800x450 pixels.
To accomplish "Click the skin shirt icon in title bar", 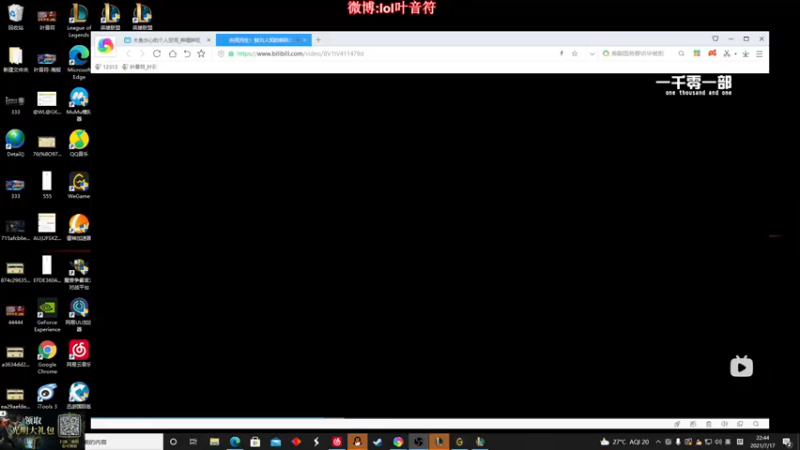I will point(715,39).
